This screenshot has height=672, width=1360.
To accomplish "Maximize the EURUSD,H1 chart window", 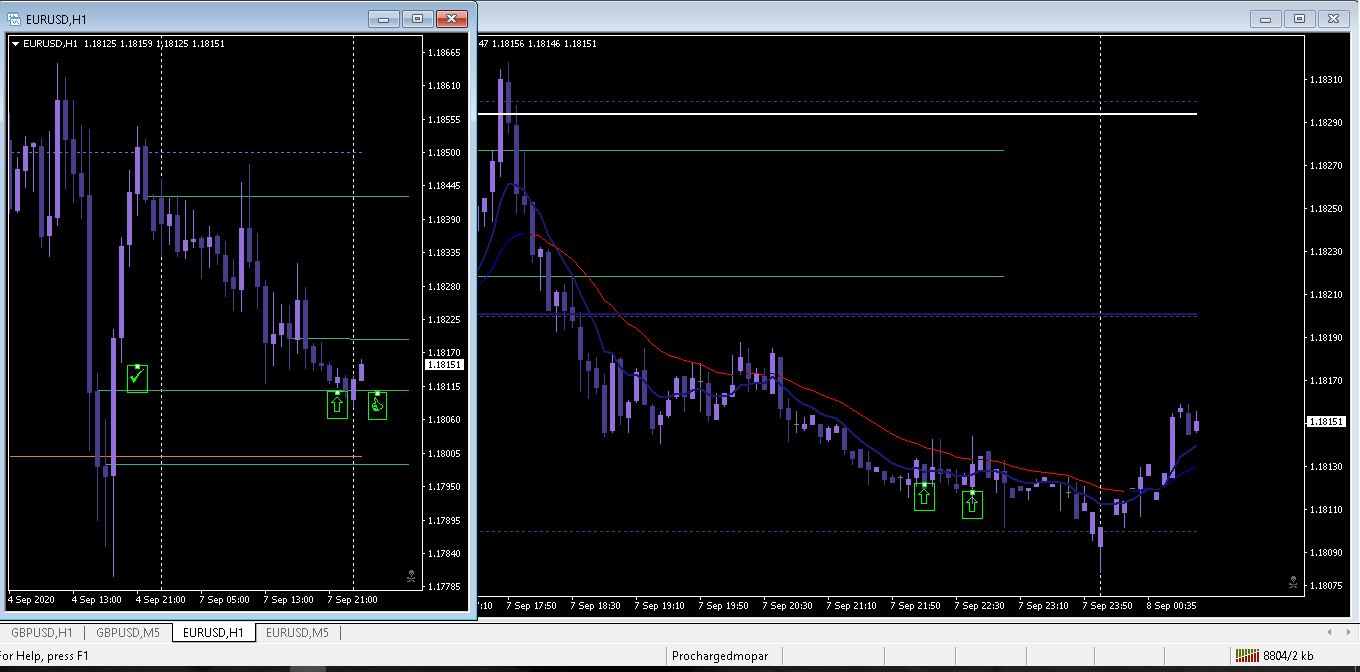I will click(x=417, y=18).
